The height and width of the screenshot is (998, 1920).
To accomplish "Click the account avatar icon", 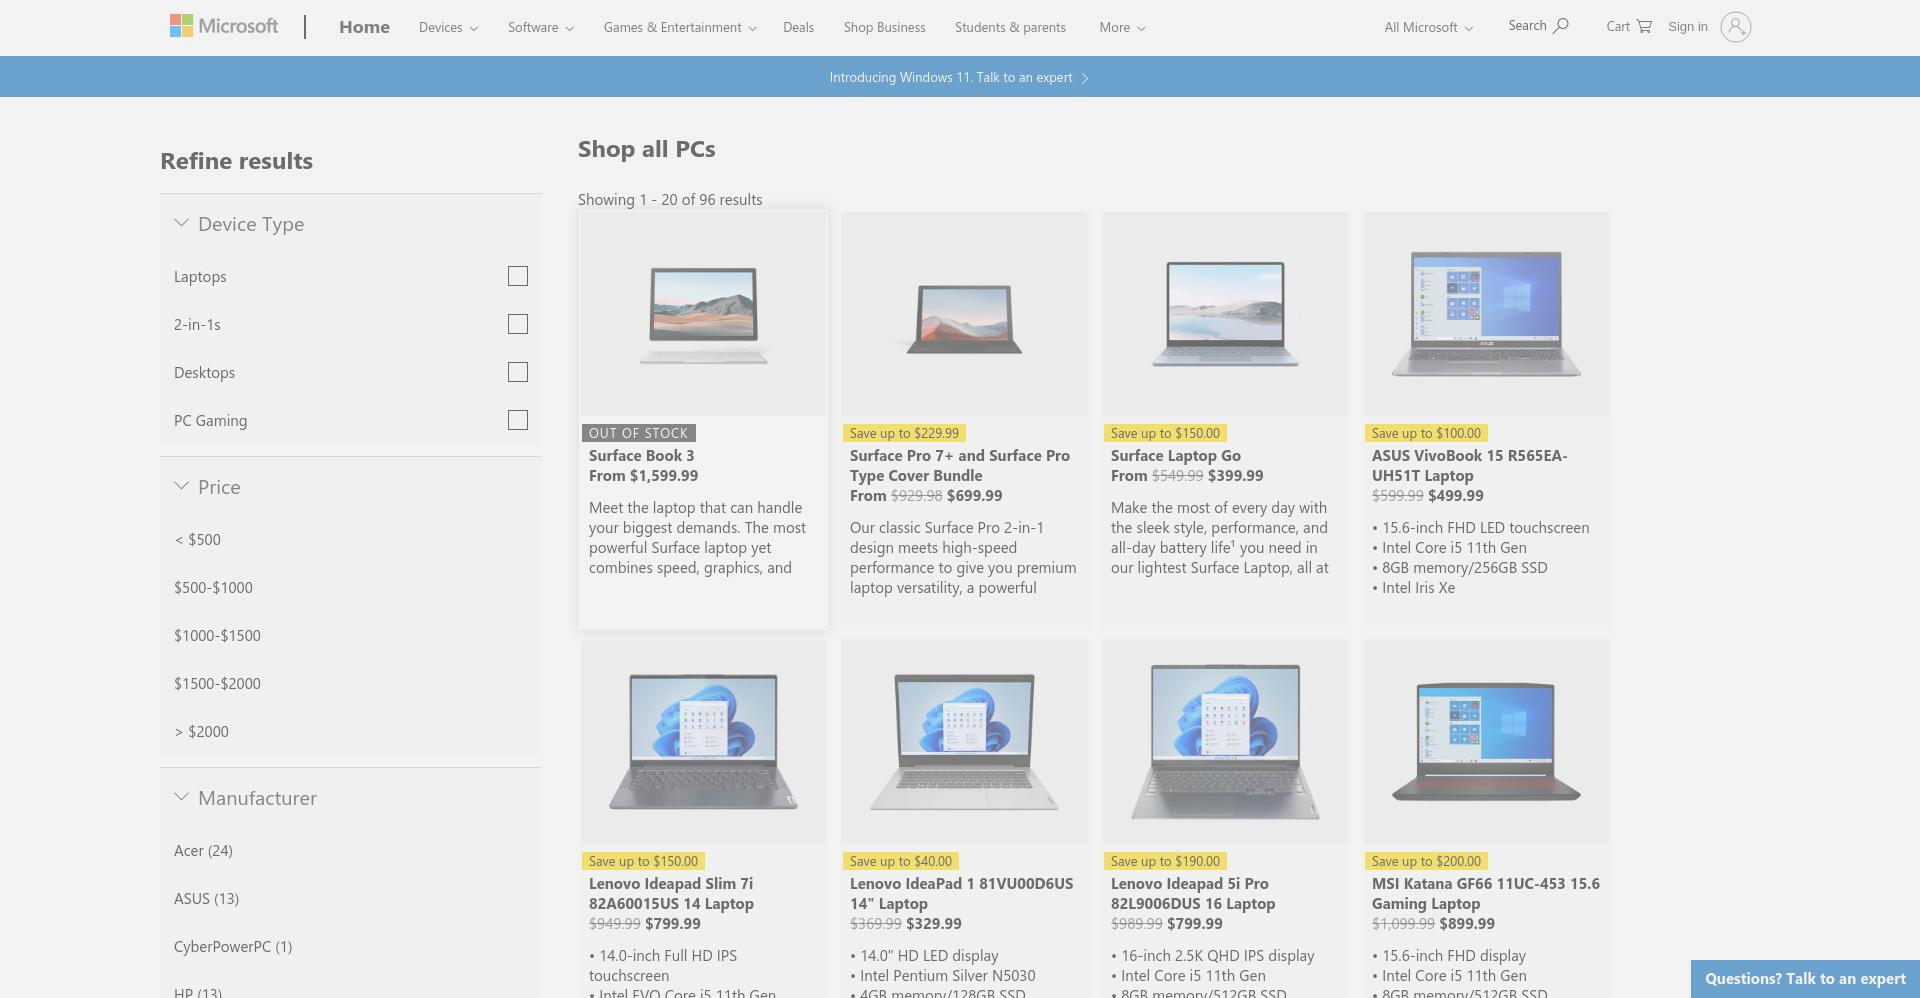I will click(x=1736, y=27).
